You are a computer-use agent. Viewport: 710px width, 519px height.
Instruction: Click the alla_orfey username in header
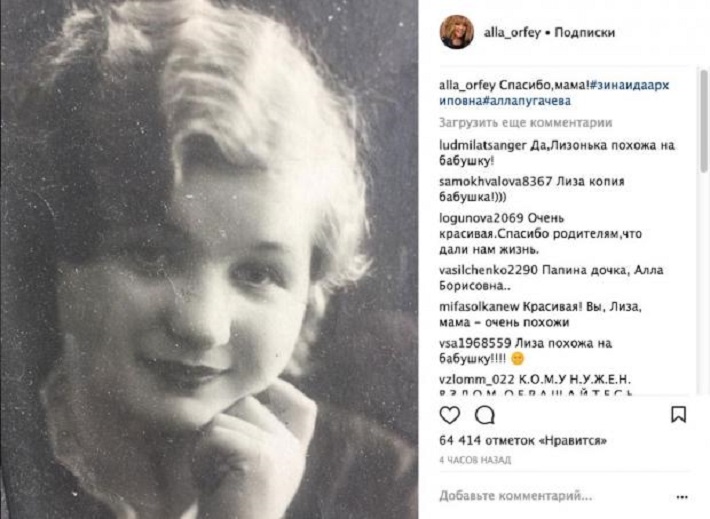pyautogui.click(x=512, y=33)
